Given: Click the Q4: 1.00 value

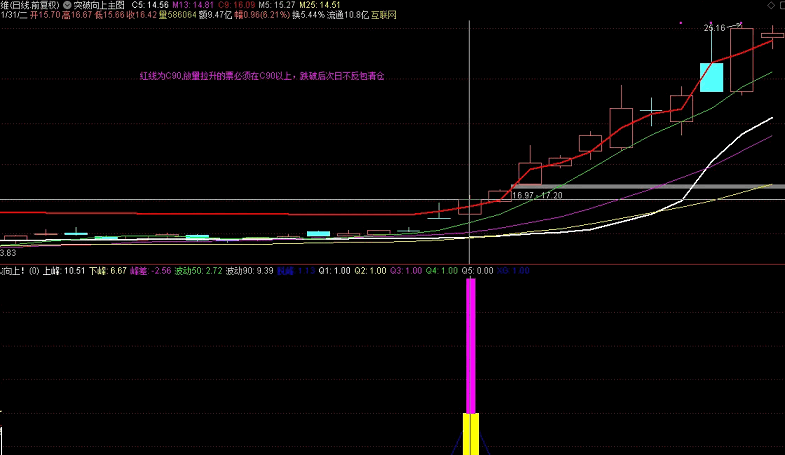Looking at the screenshot, I should 442,271.
